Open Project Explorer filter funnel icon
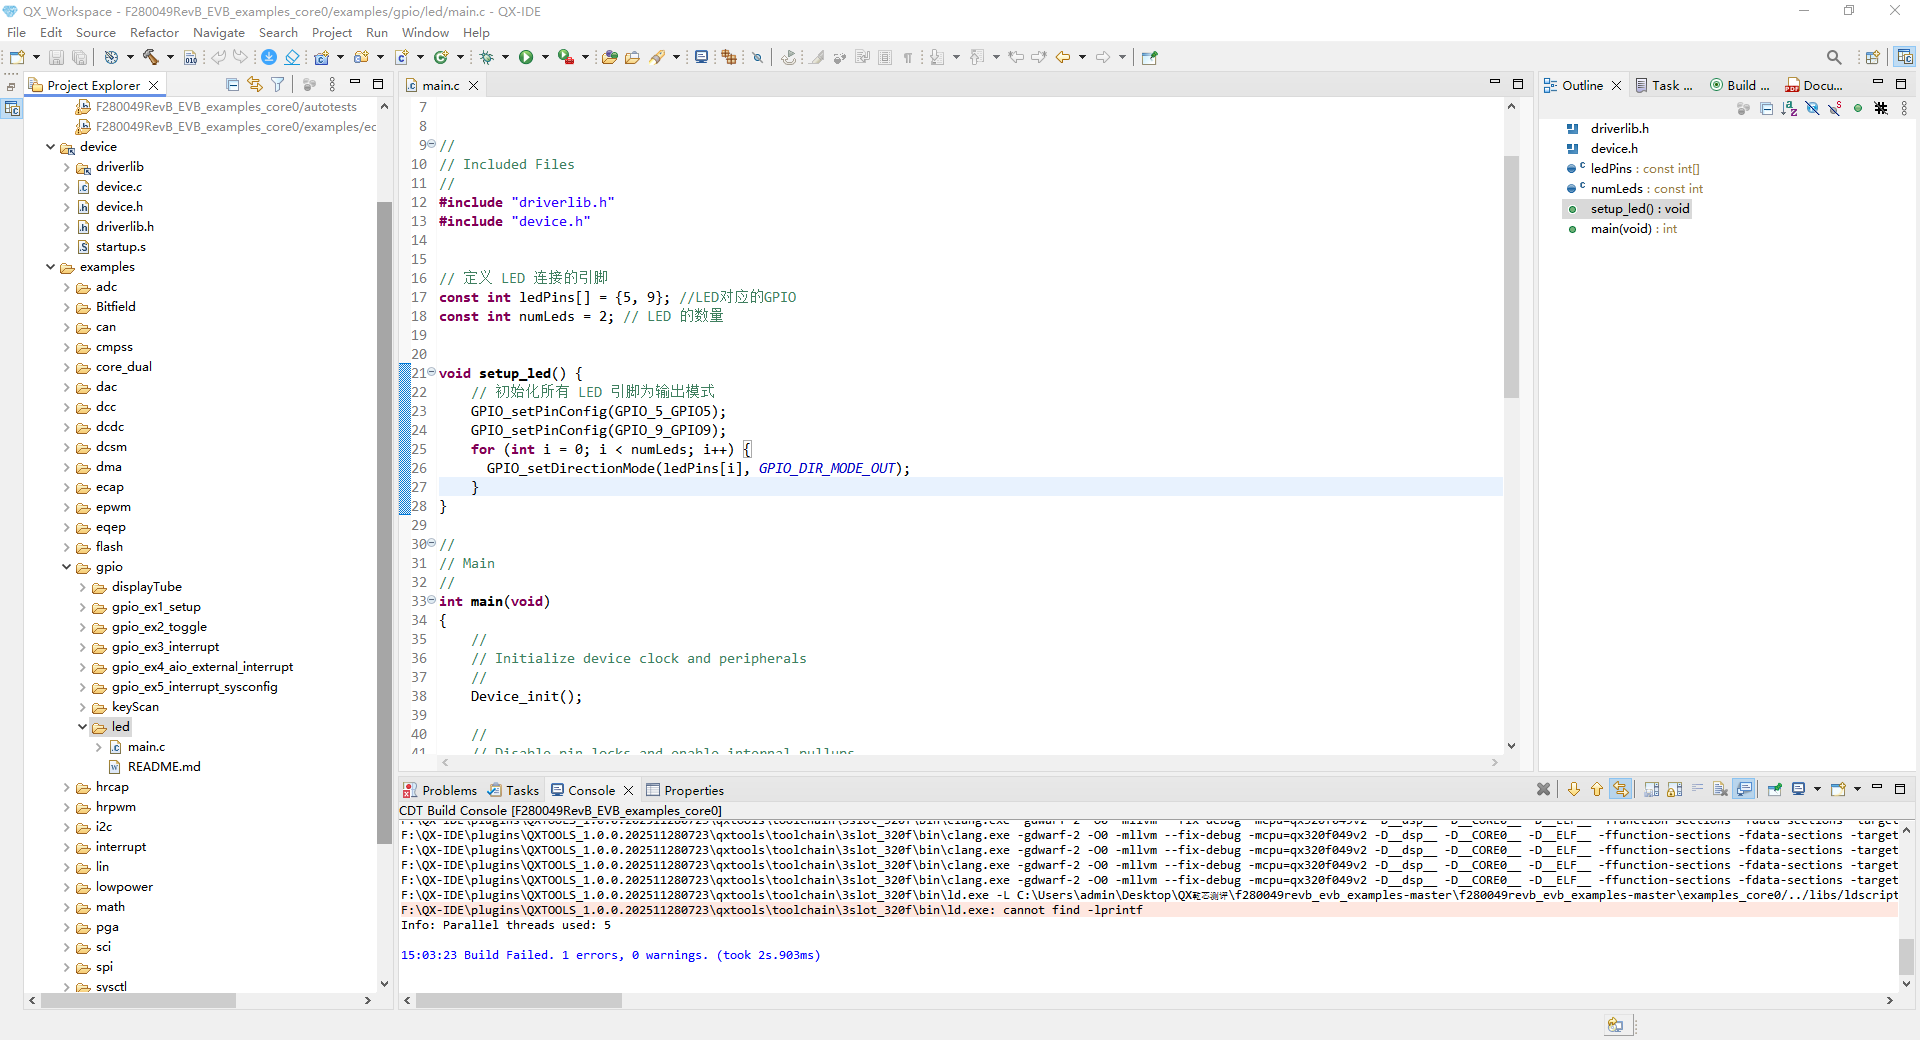 pyautogui.click(x=278, y=85)
